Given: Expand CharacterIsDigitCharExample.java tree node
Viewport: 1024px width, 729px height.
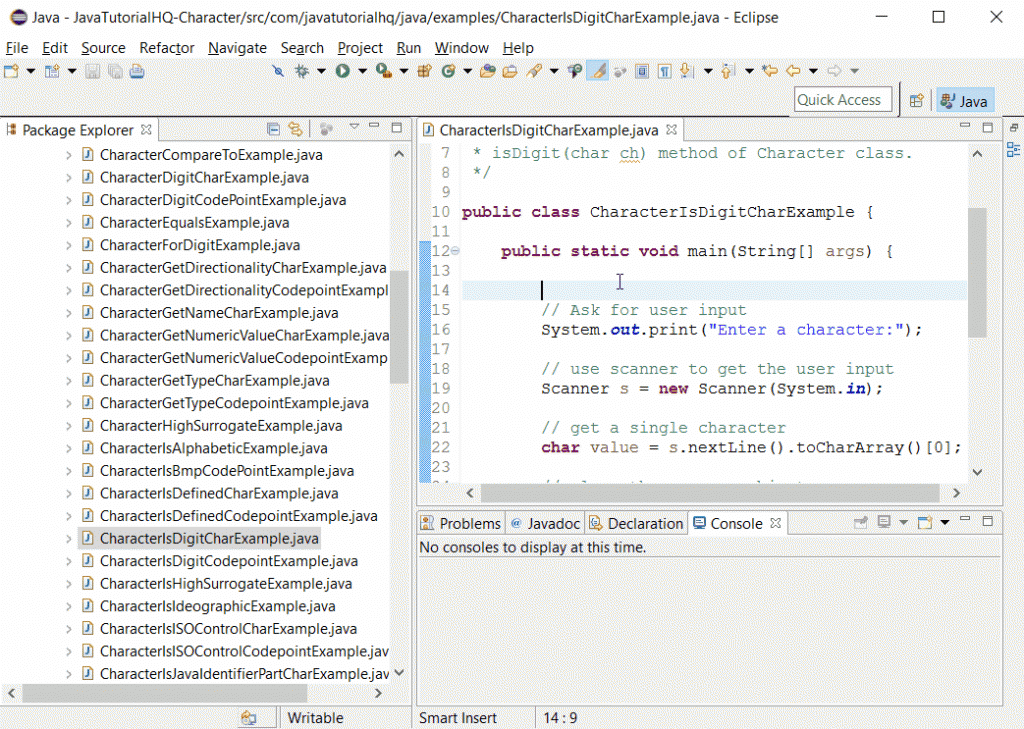Looking at the screenshot, I should click(69, 539).
